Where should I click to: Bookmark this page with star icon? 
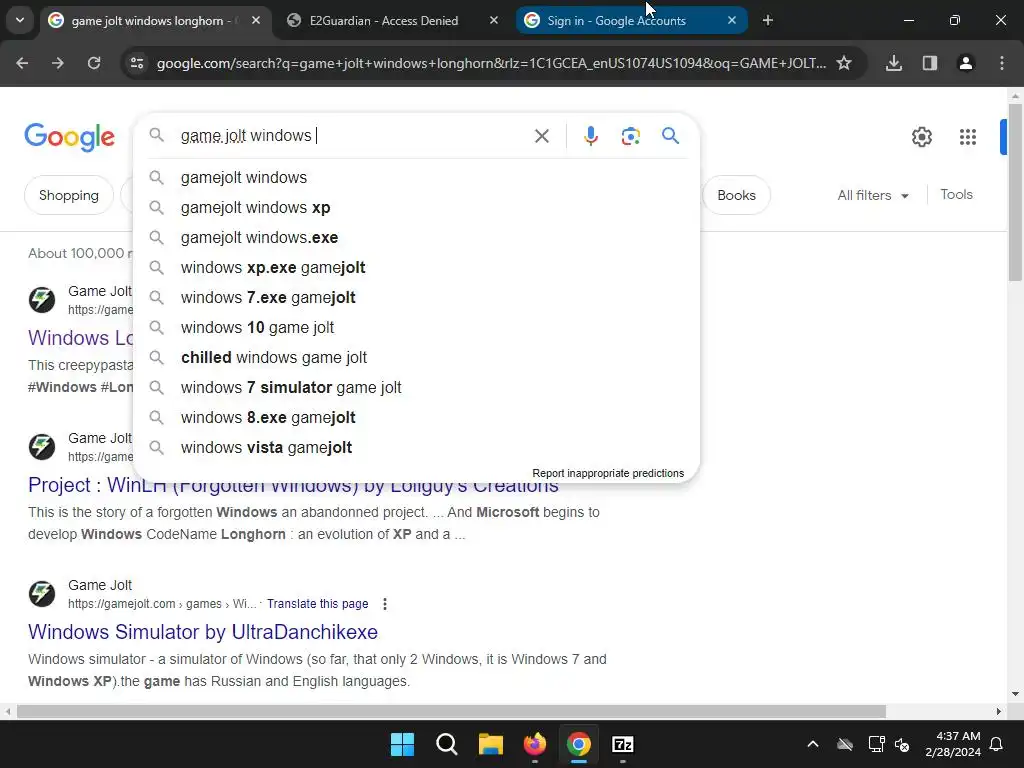coord(844,63)
